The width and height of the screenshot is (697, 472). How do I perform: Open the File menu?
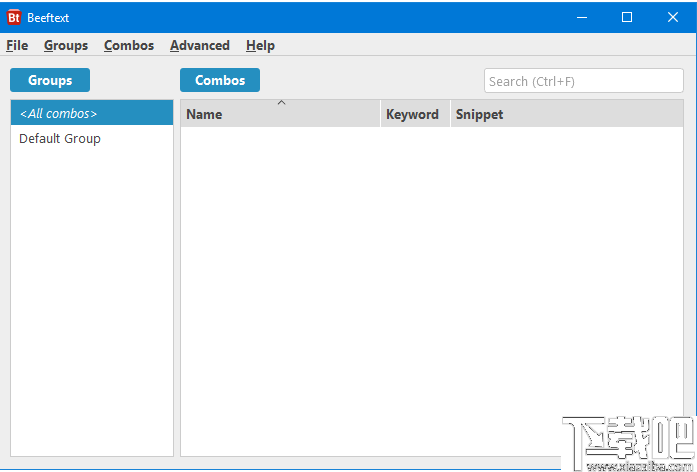[17, 45]
